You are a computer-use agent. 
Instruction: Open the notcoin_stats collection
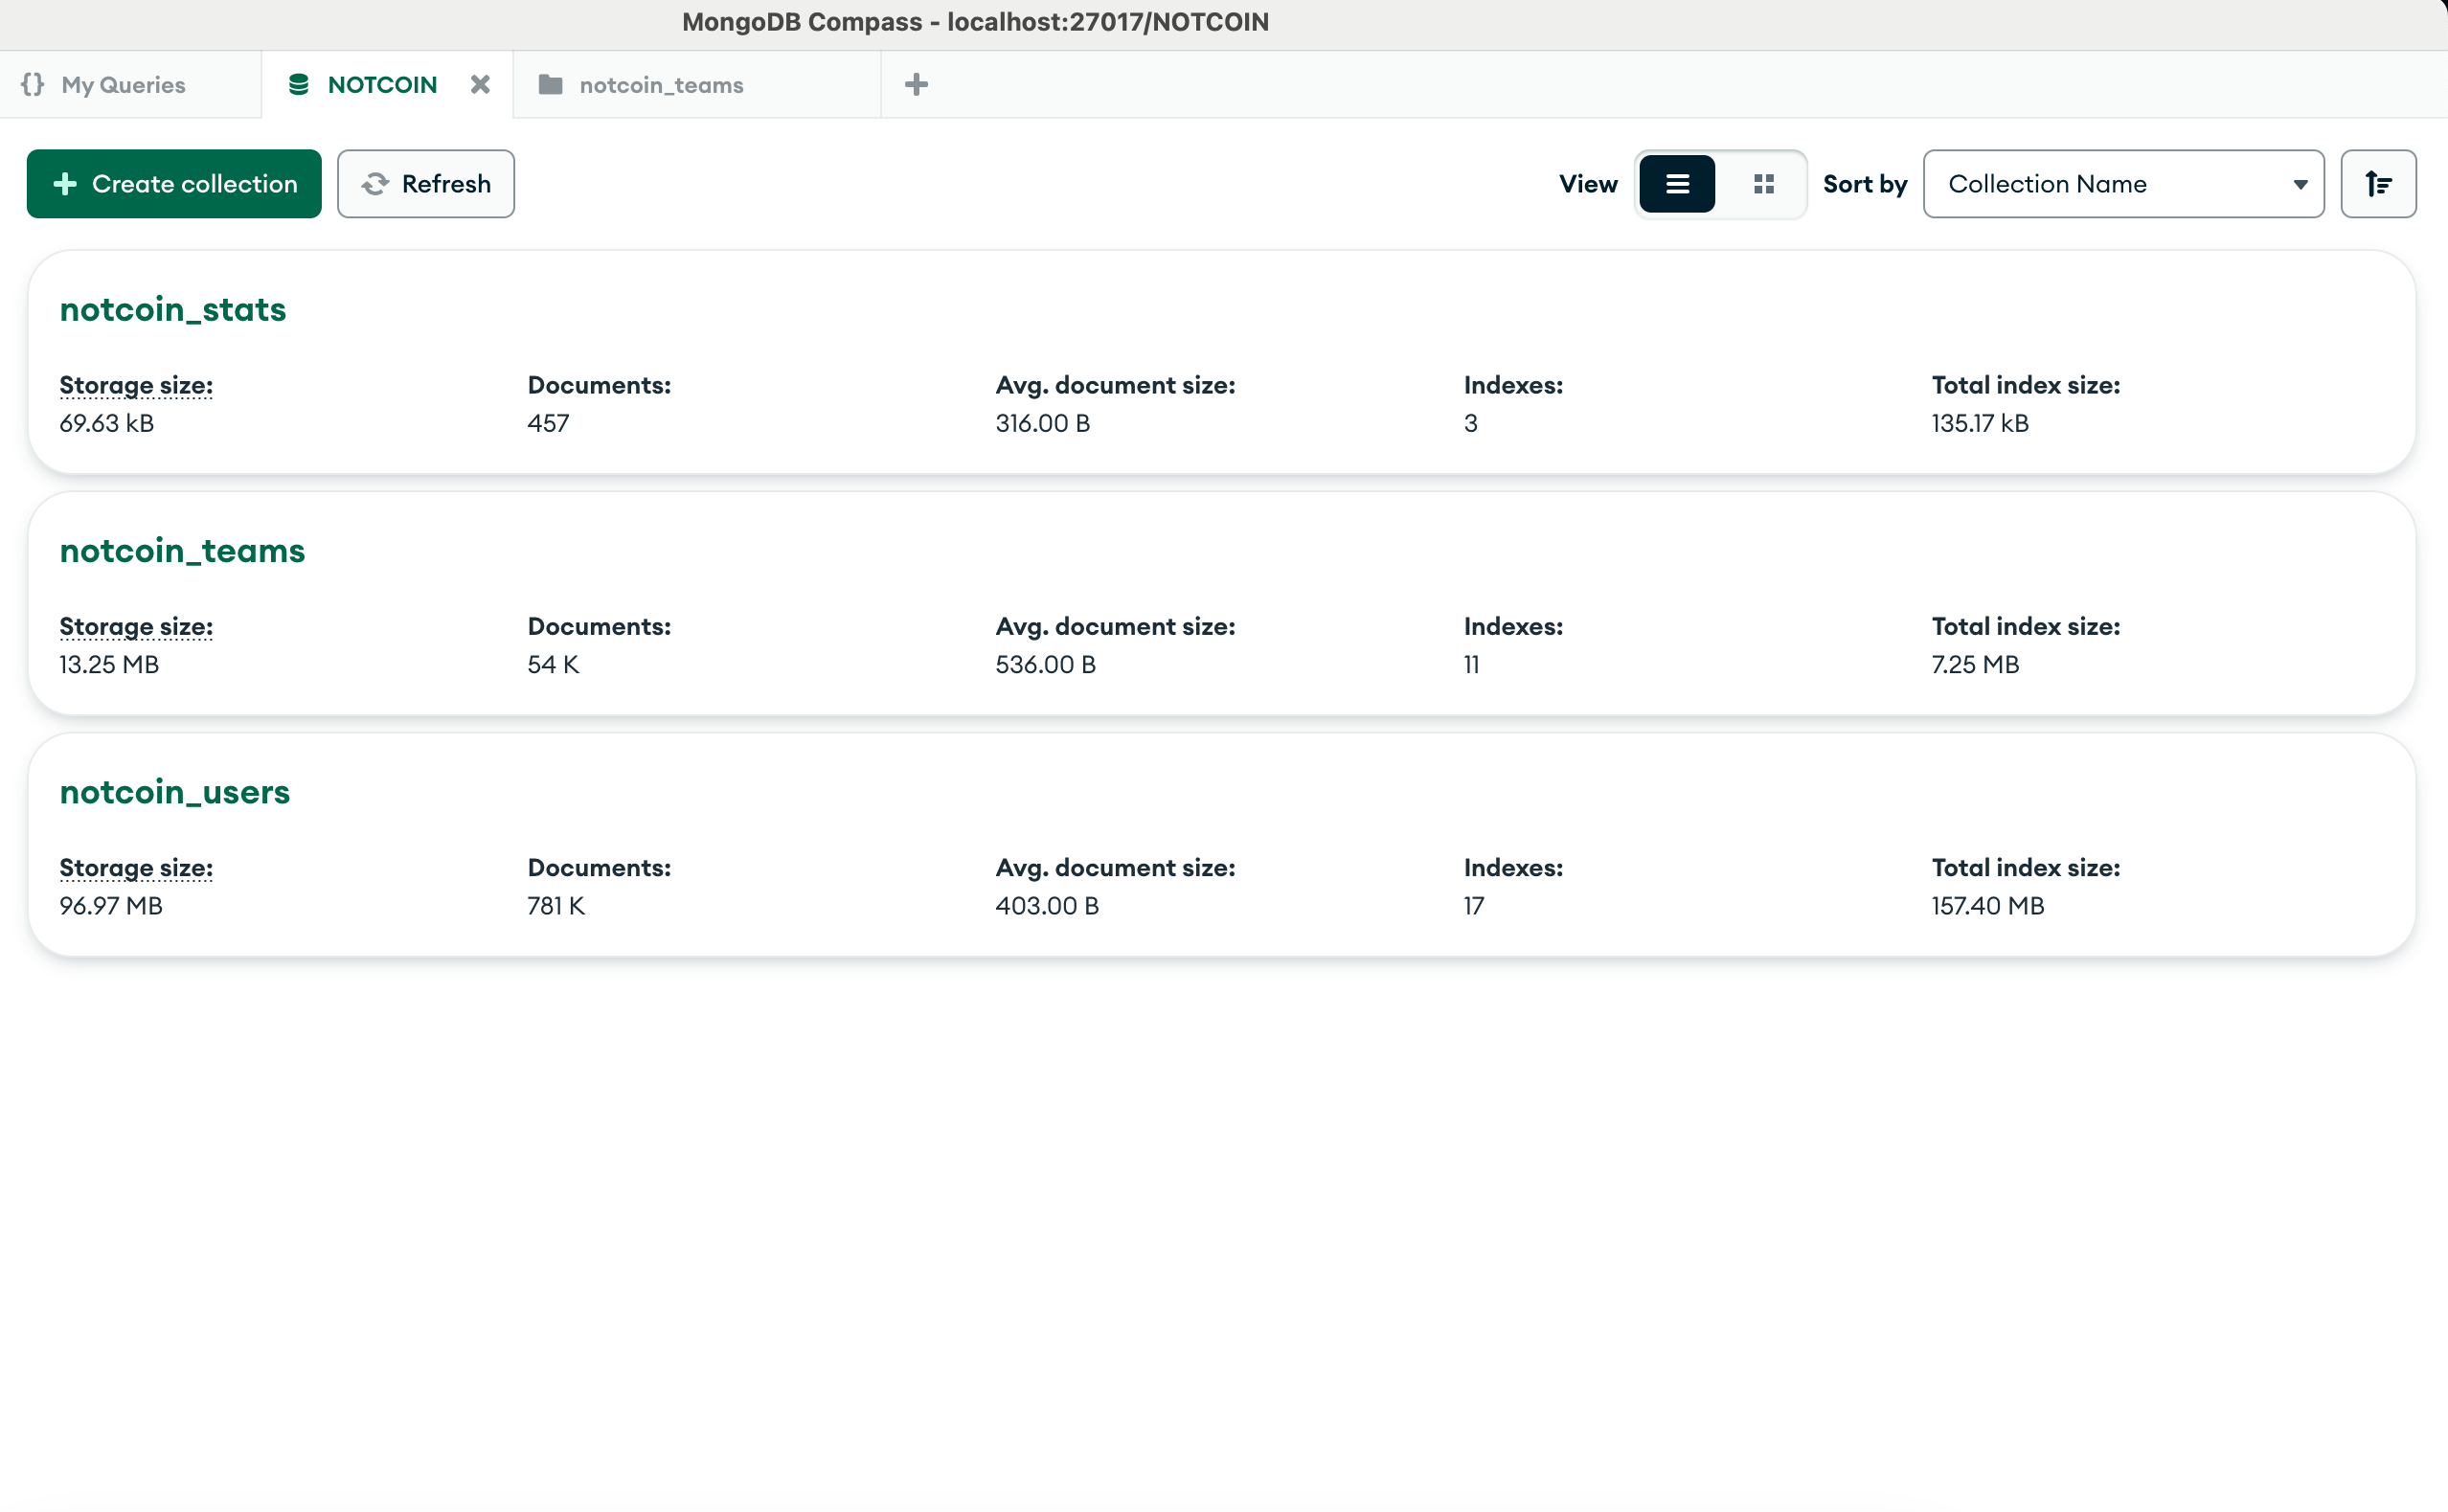[173, 310]
